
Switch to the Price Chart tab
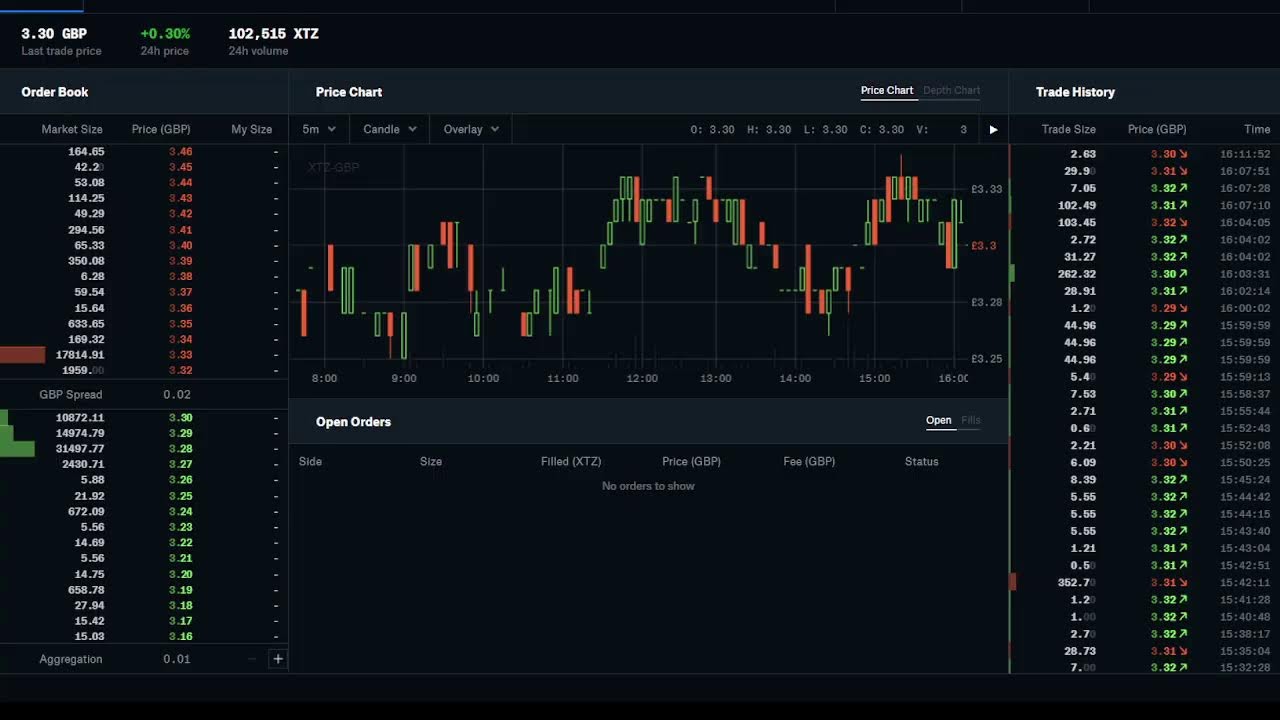pos(887,90)
